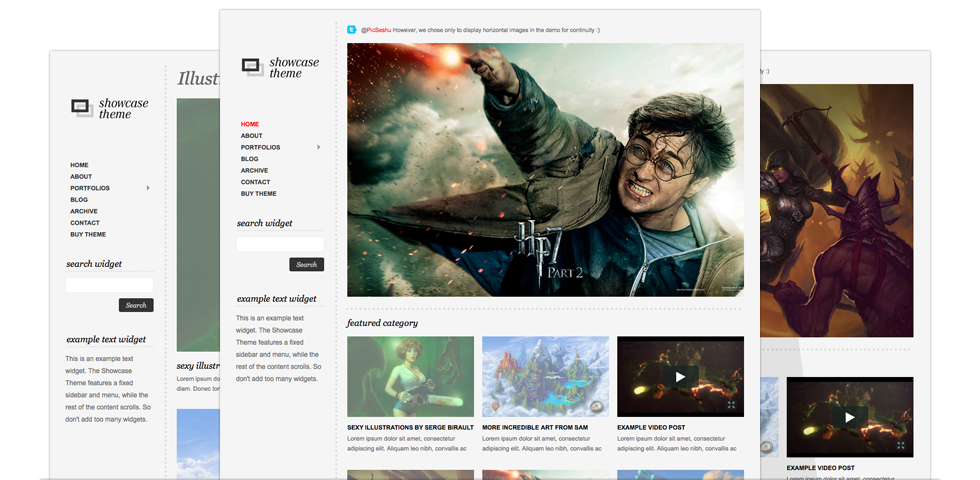Image resolution: width=980 pixels, height=480 pixels.
Task: Click the search widget heading in front window
Action: click(x=264, y=223)
